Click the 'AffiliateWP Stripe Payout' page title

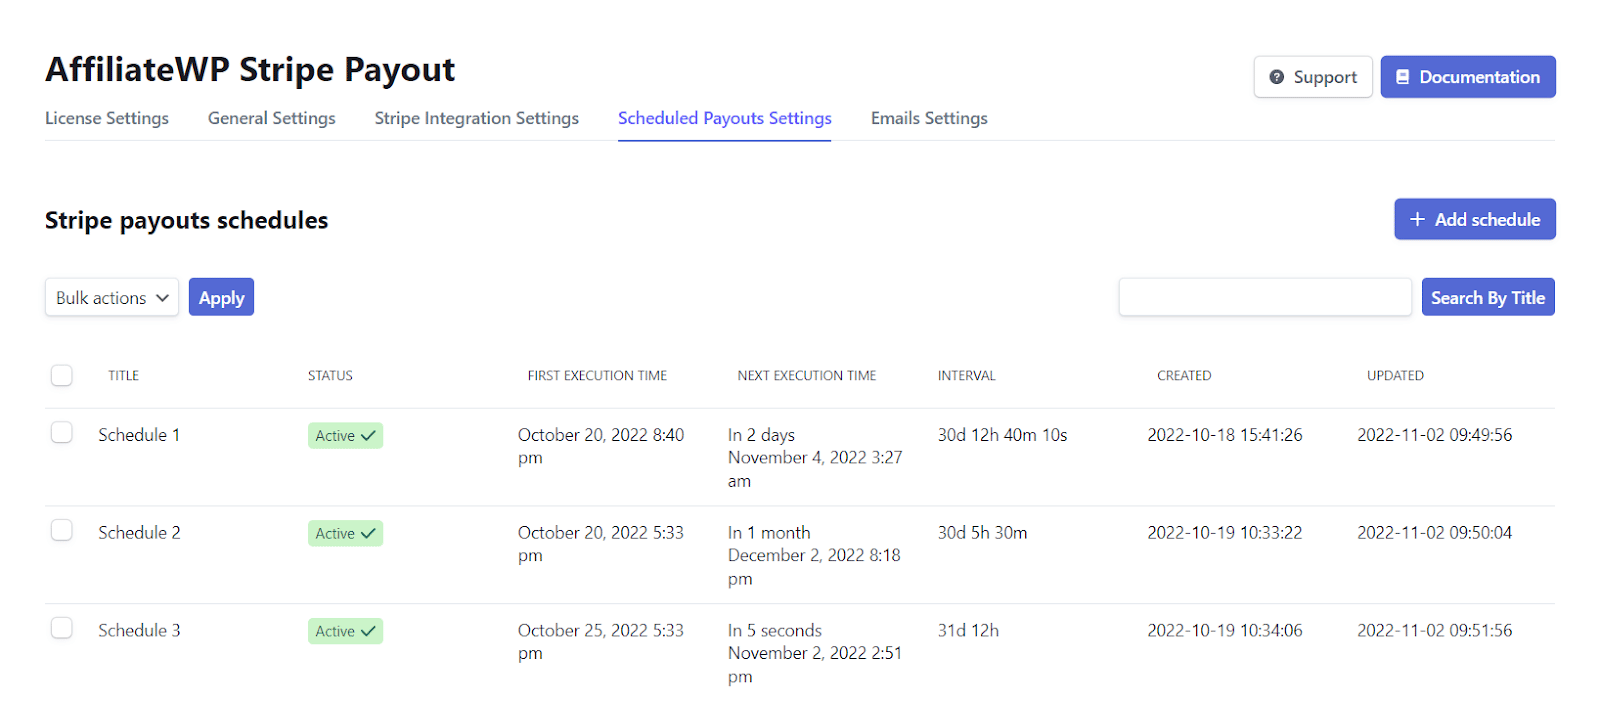(250, 70)
